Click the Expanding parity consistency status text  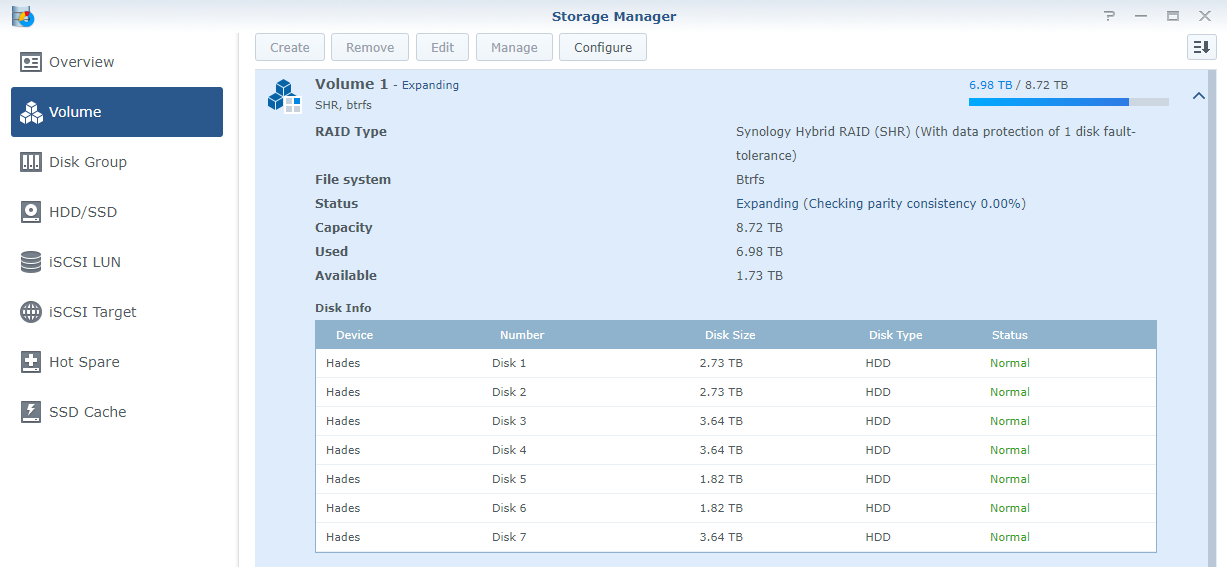(x=881, y=203)
